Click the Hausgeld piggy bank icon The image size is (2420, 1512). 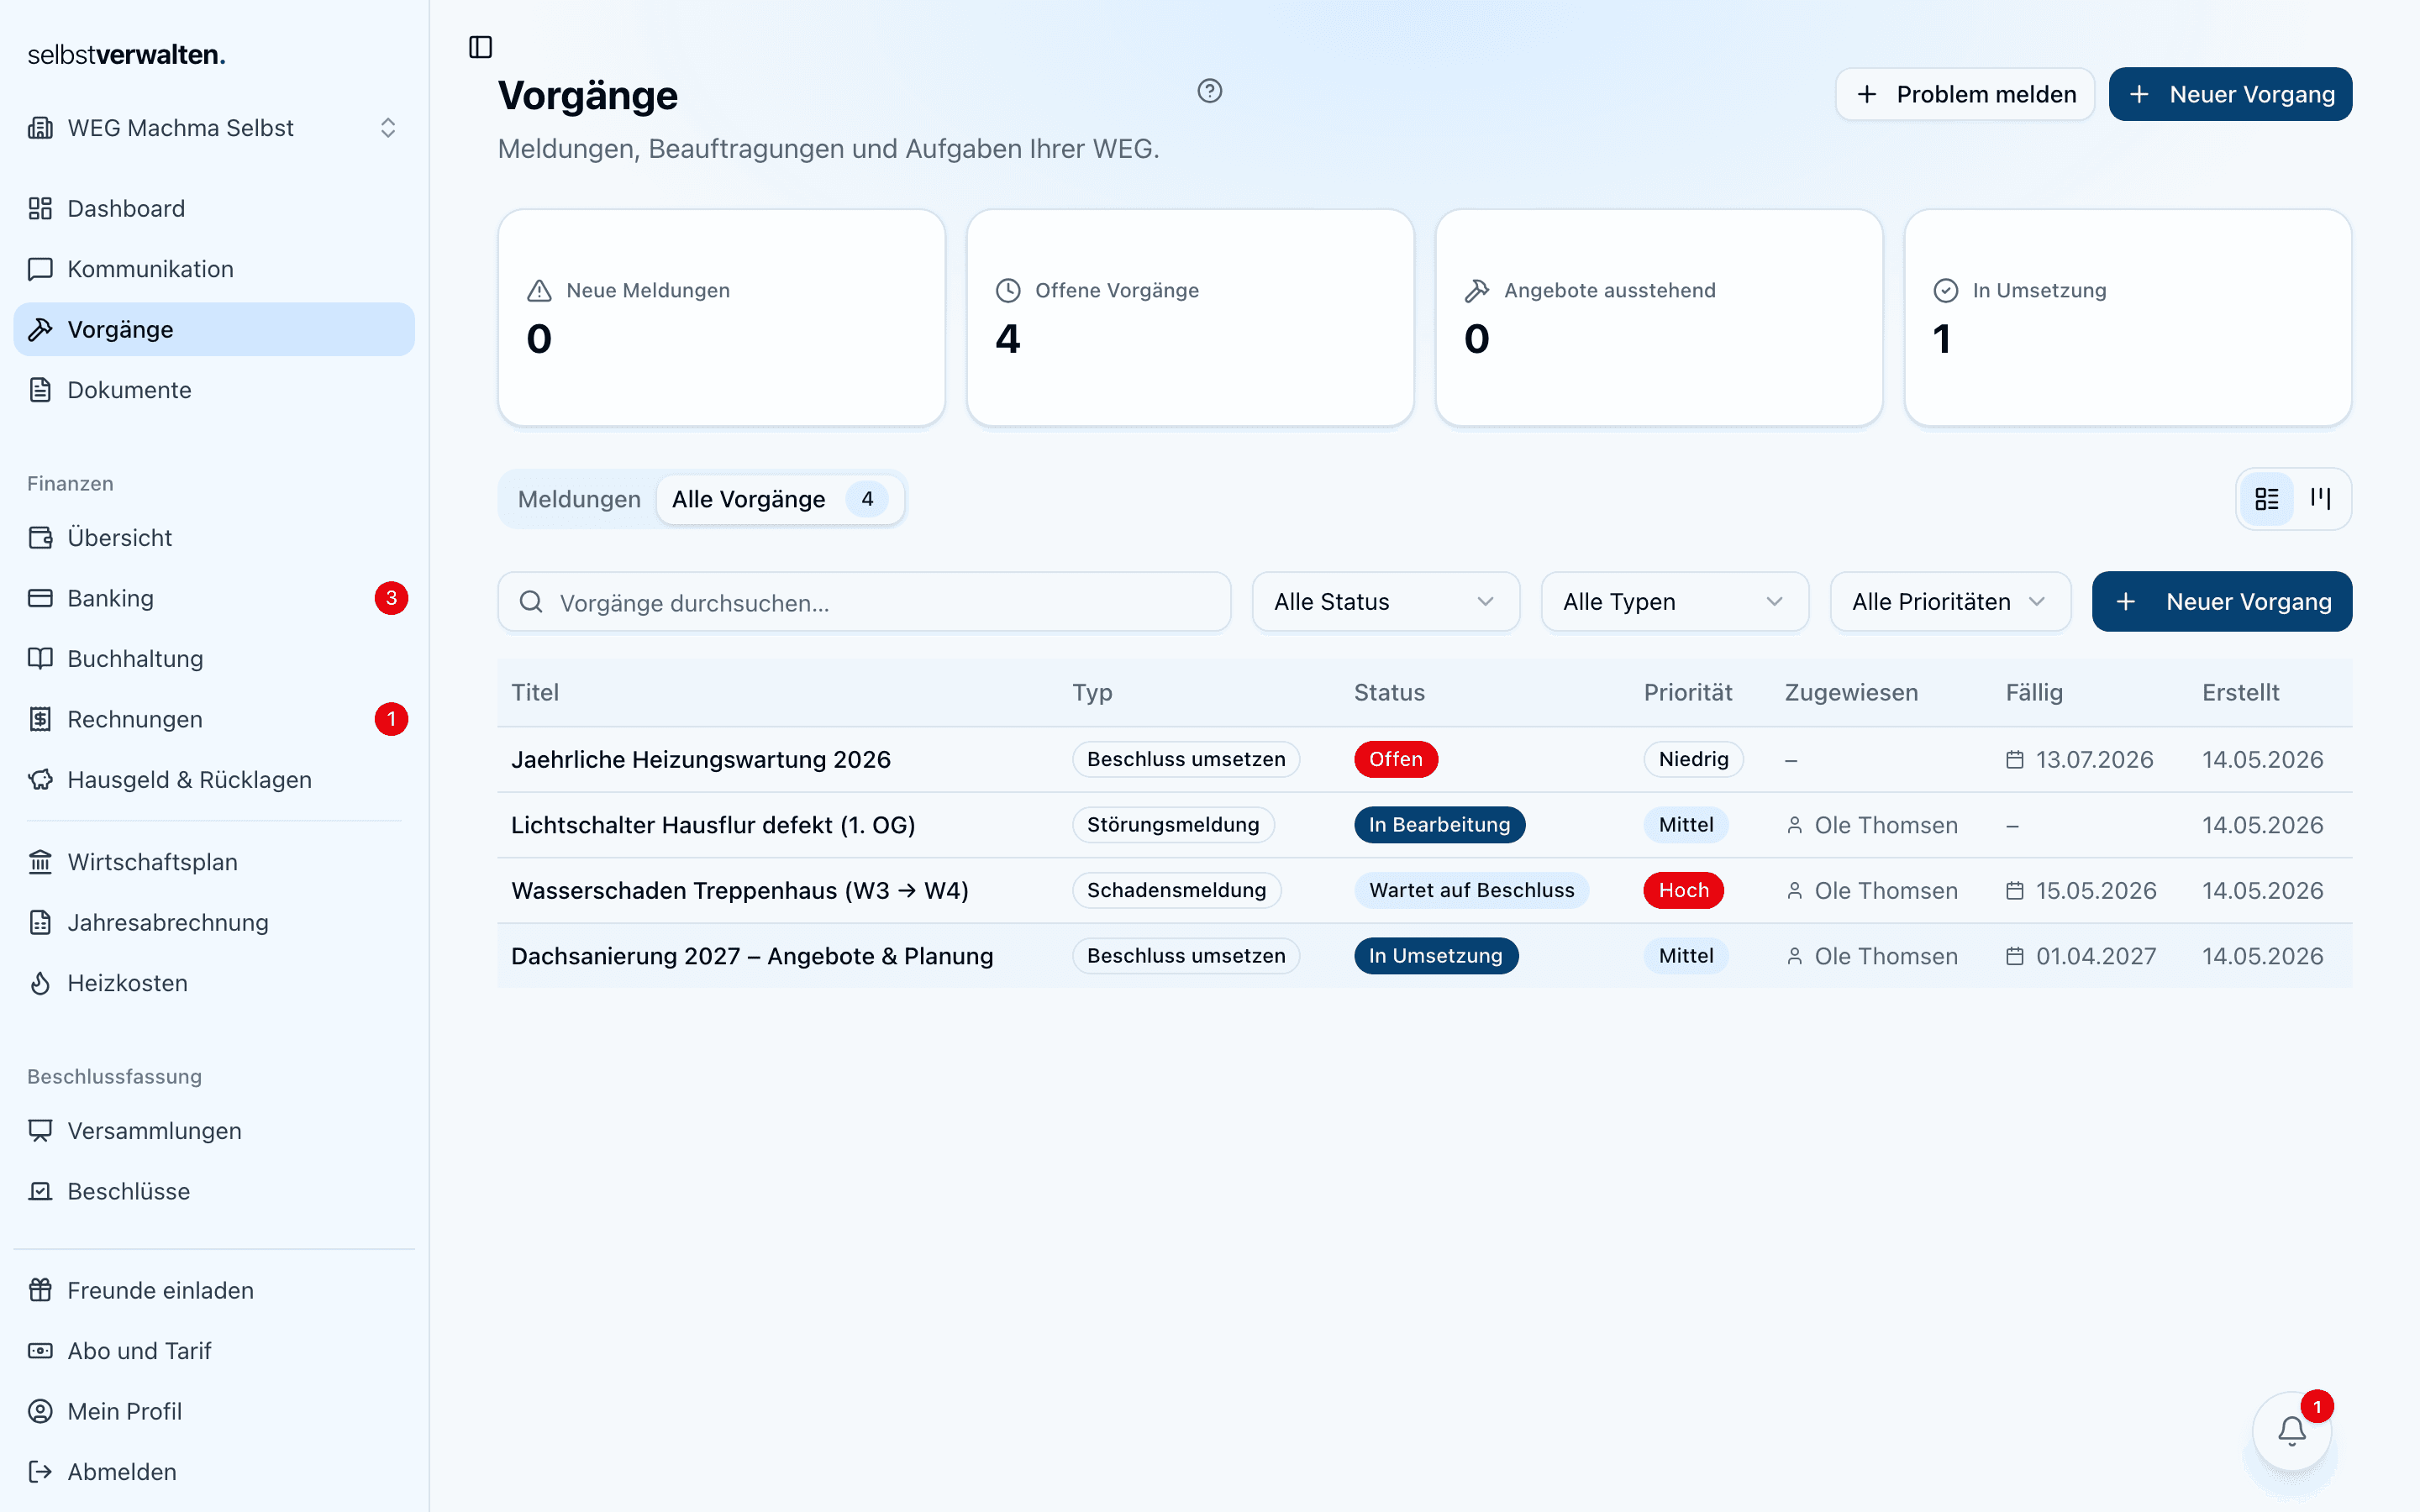coord(40,780)
